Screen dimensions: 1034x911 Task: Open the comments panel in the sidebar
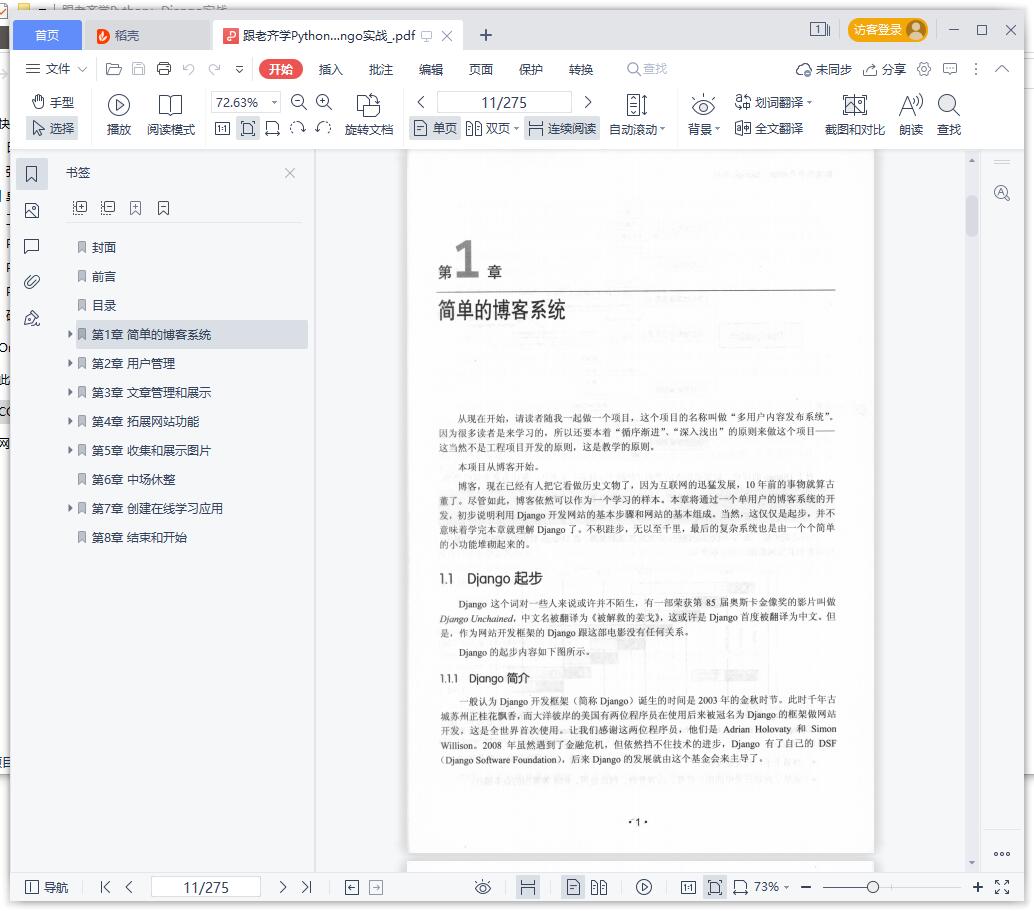pyautogui.click(x=32, y=246)
